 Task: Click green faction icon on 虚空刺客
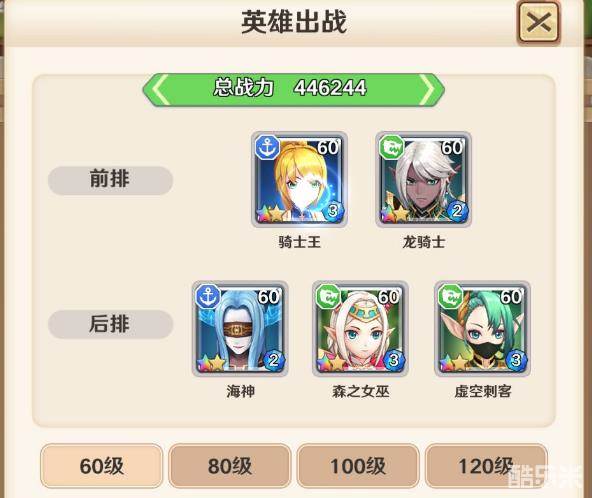pos(450,296)
